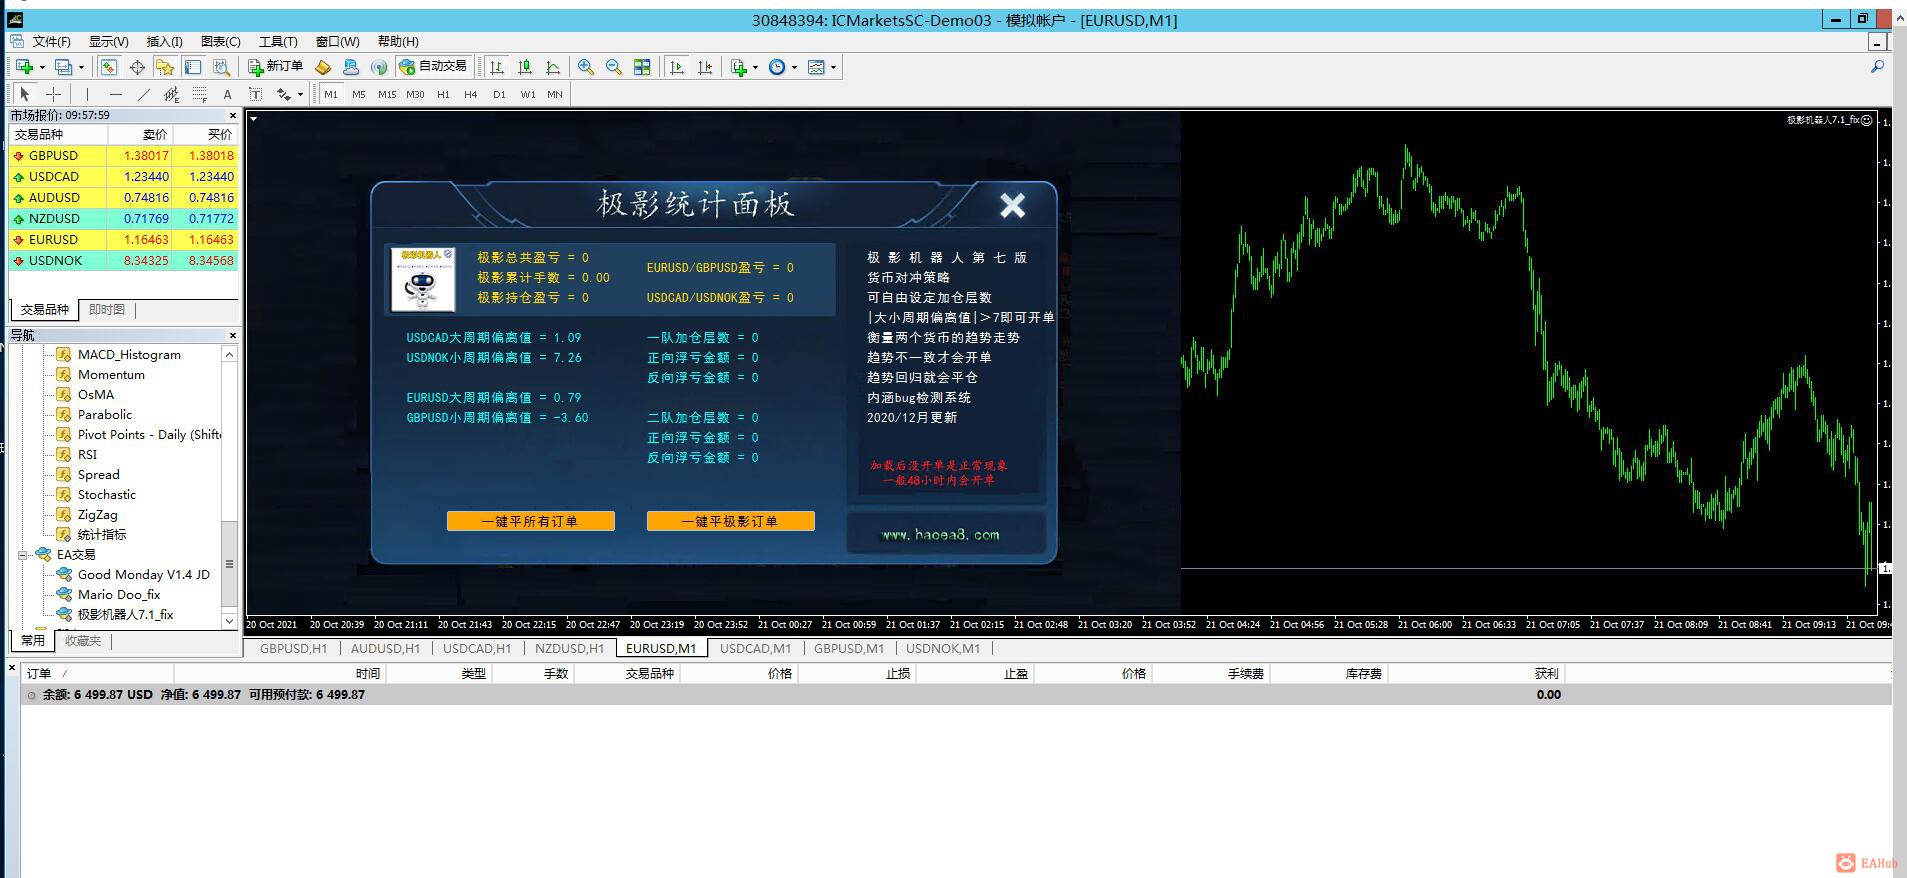The height and width of the screenshot is (878, 1907).
Task: Open the Strategy Tester icon
Action: pyautogui.click(x=221, y=67)
